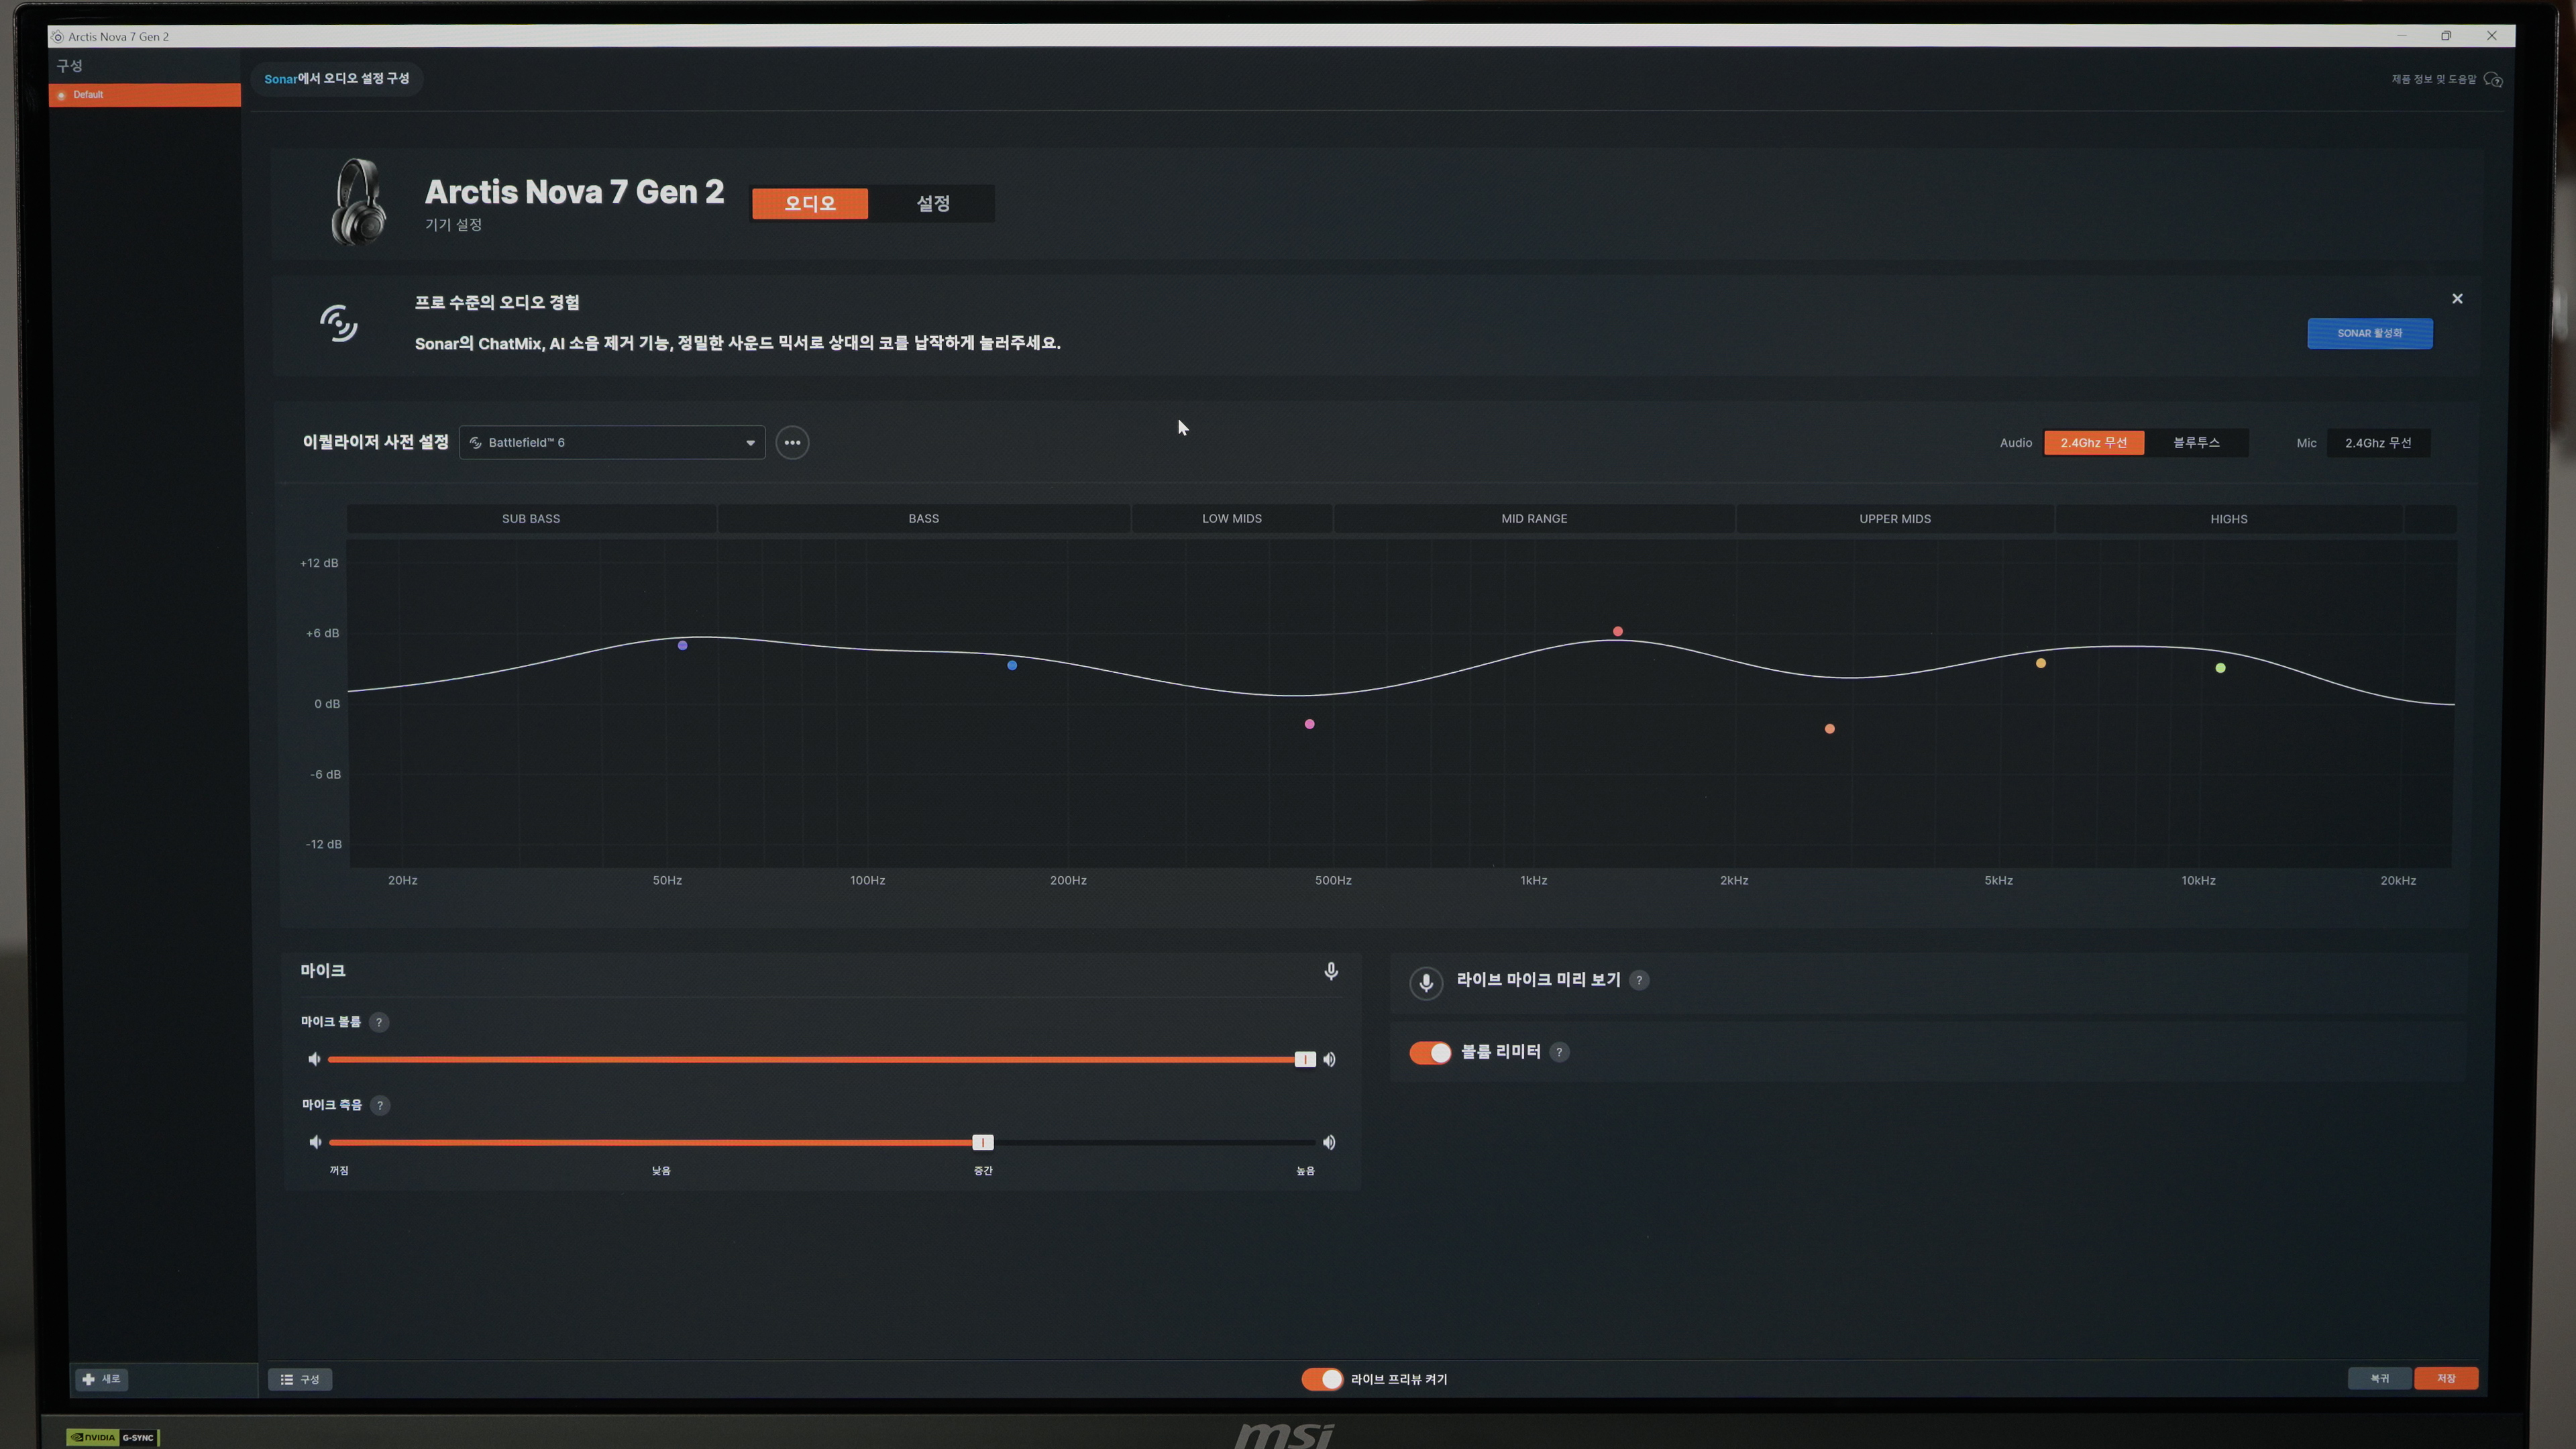The image size is (2576, 1449).
Task: Click the 저장 save button
Action: pyautogui.click(x=2445, y=1379)
